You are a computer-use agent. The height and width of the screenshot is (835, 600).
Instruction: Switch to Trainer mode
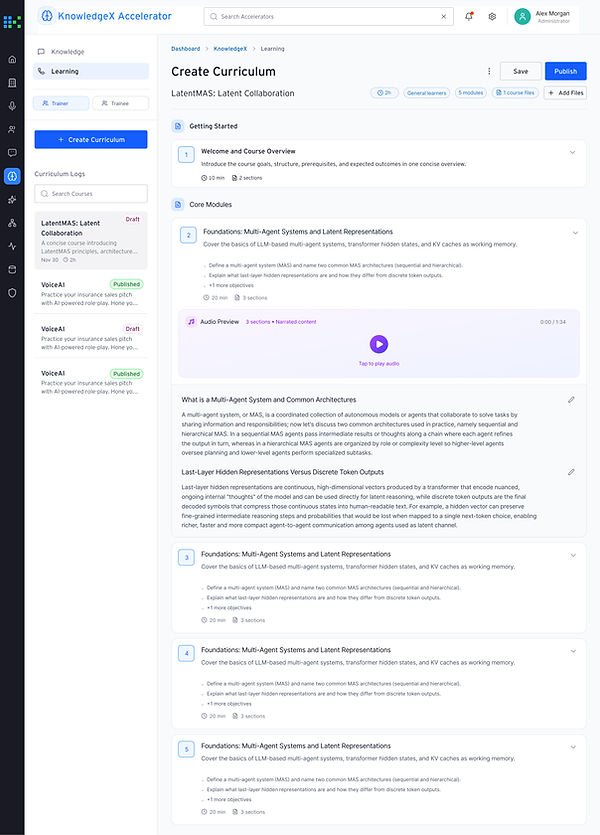(x=61, y=103)
